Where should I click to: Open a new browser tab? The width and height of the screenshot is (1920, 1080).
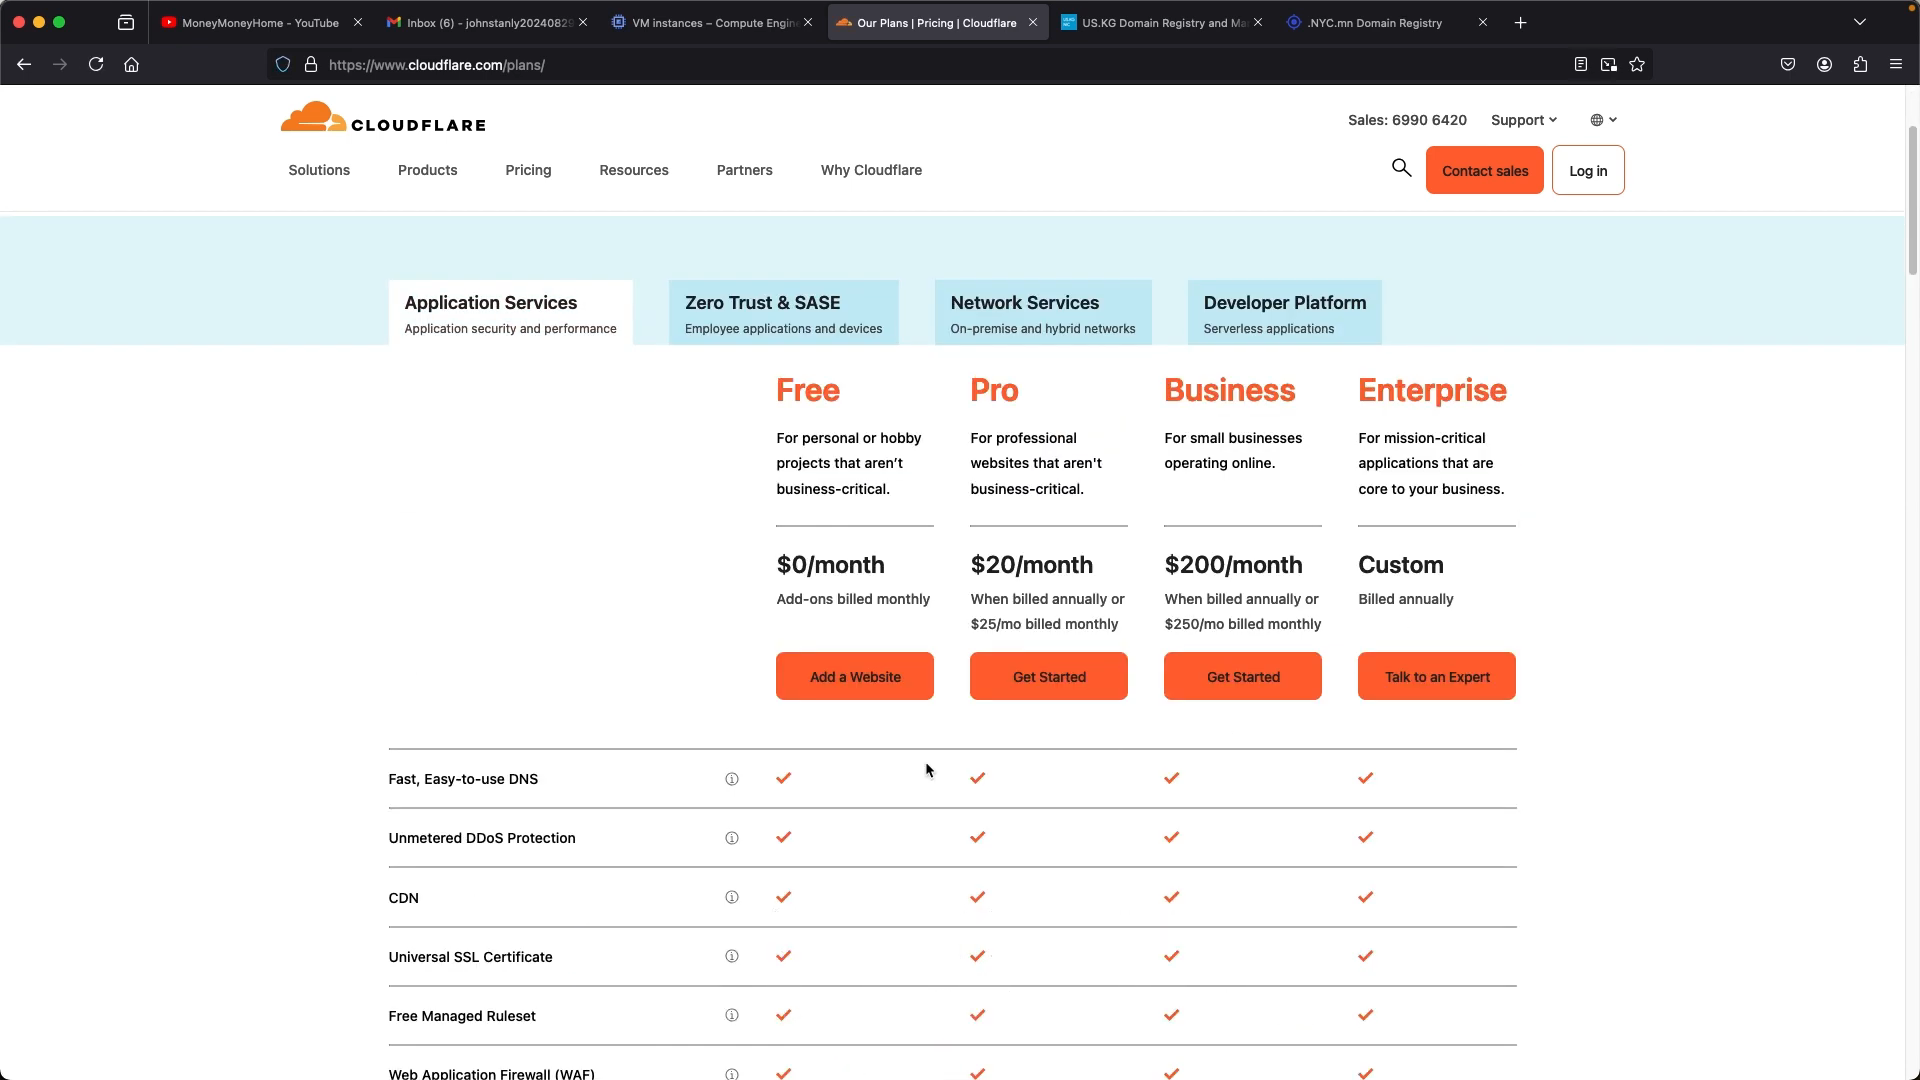(1520, 22)
